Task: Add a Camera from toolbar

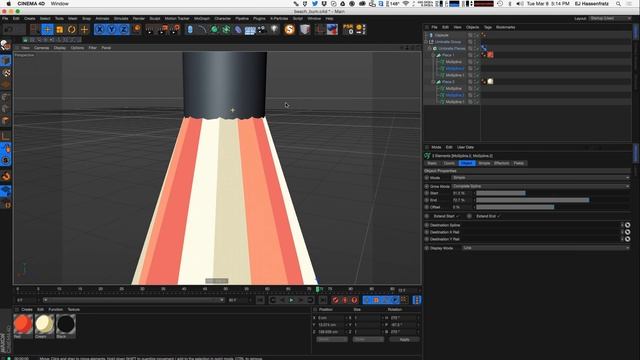Action: click(262, 29)
